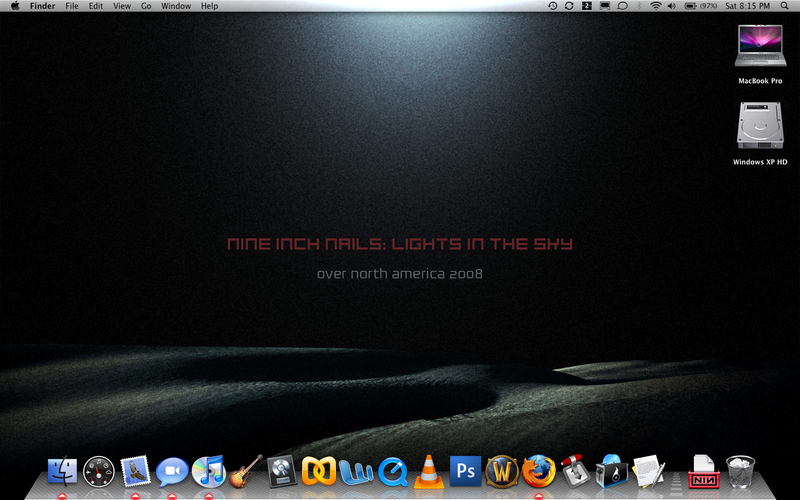
Task: Launch the black toaster app icon
Action: coord(612,471)
